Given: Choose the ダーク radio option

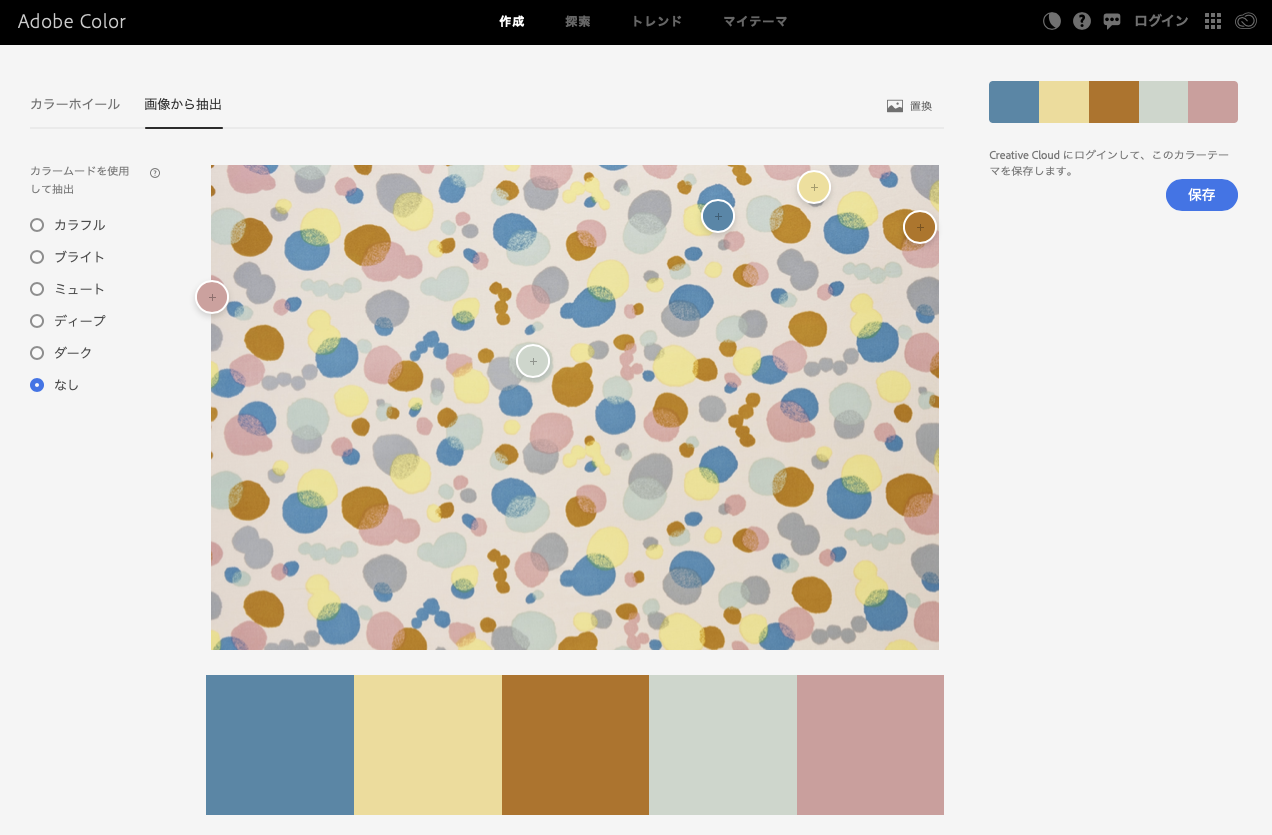Looking at the screenshot, I should pos(37,353).
